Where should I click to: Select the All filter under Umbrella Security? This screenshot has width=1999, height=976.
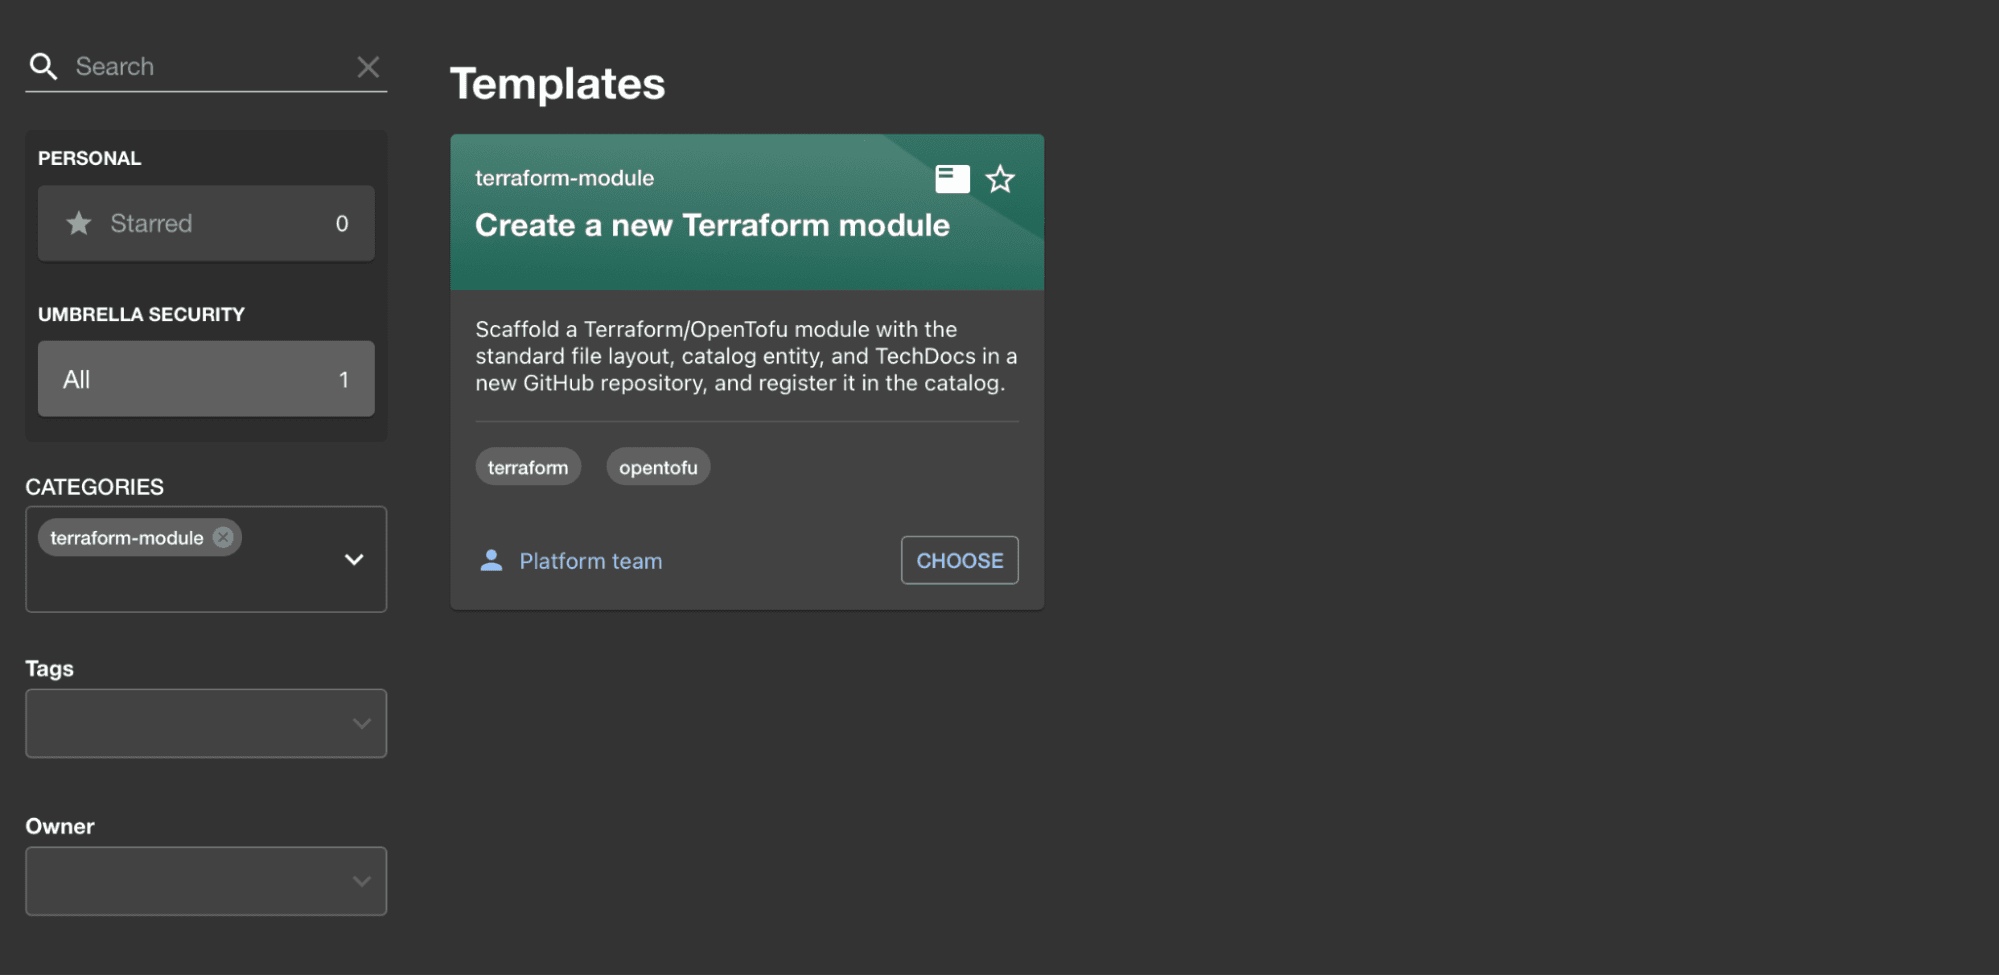[206, 379]
